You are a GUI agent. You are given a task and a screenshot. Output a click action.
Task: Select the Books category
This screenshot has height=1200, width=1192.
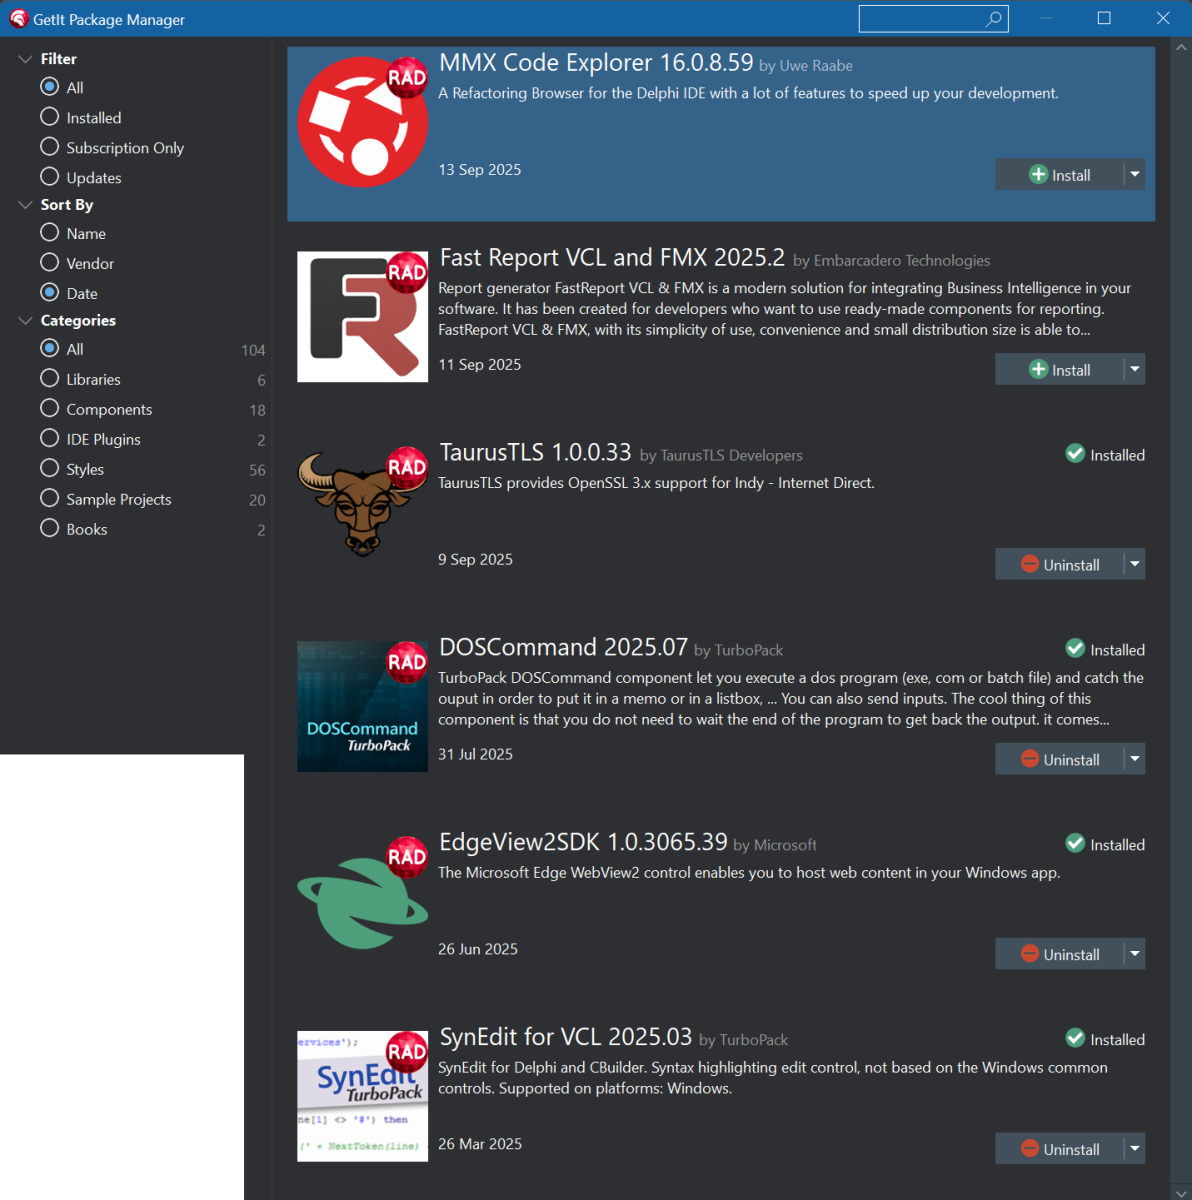(x=50, y=529)
